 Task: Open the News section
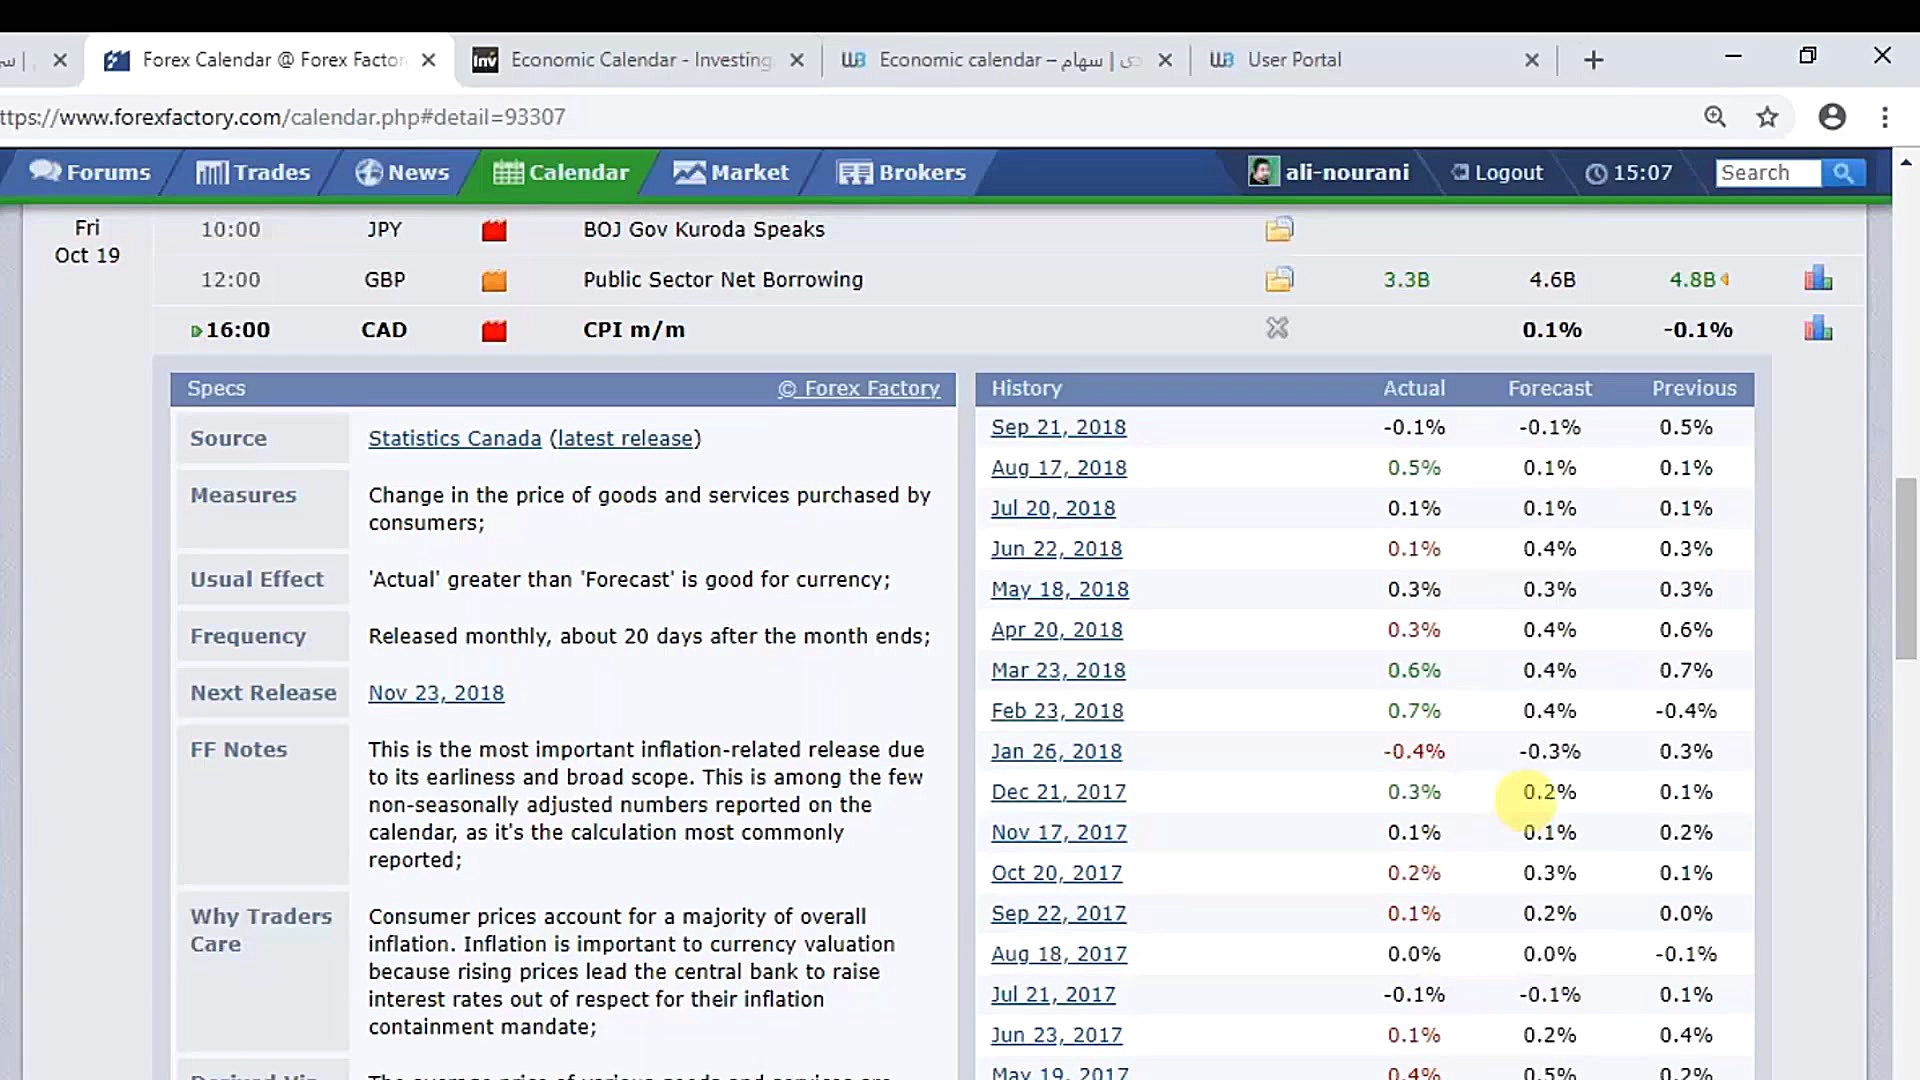[x=402, y=172]
